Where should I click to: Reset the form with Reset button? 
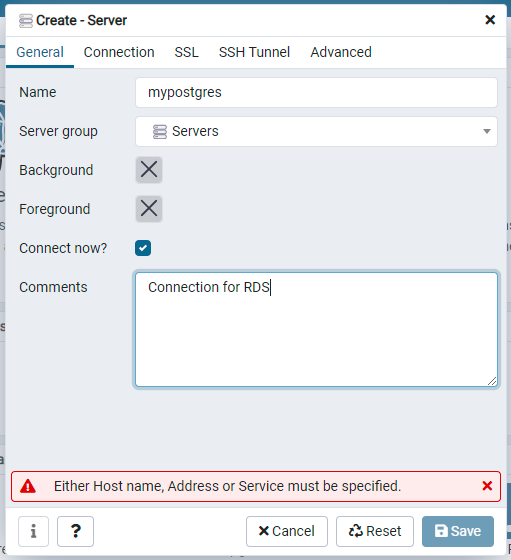click(375, 531)
